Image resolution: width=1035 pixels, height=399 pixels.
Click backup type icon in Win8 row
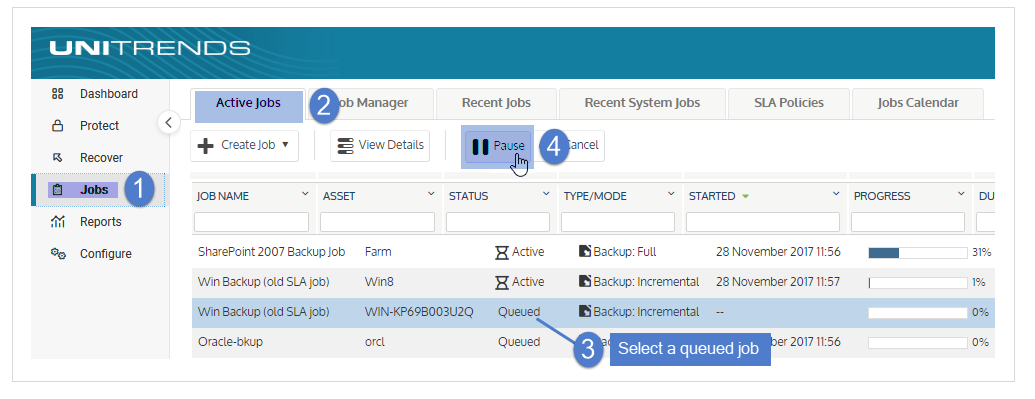585,281
